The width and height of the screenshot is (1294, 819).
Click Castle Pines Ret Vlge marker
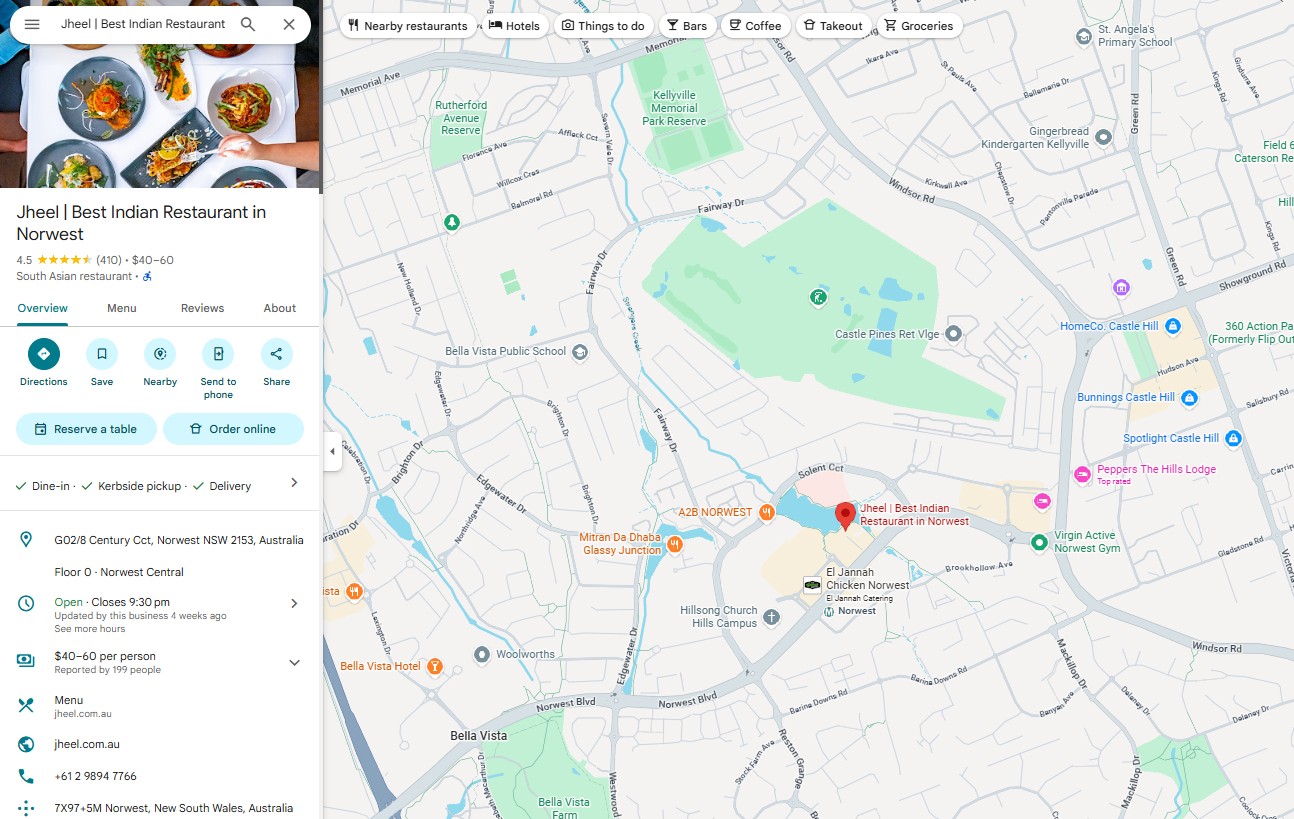[x=954, y=333]
